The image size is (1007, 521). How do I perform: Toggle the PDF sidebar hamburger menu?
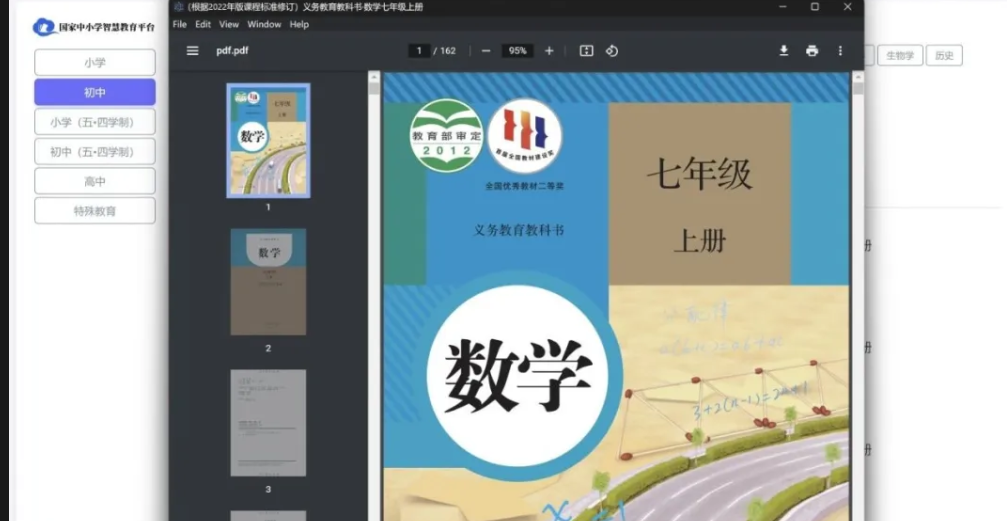(192, 51)
